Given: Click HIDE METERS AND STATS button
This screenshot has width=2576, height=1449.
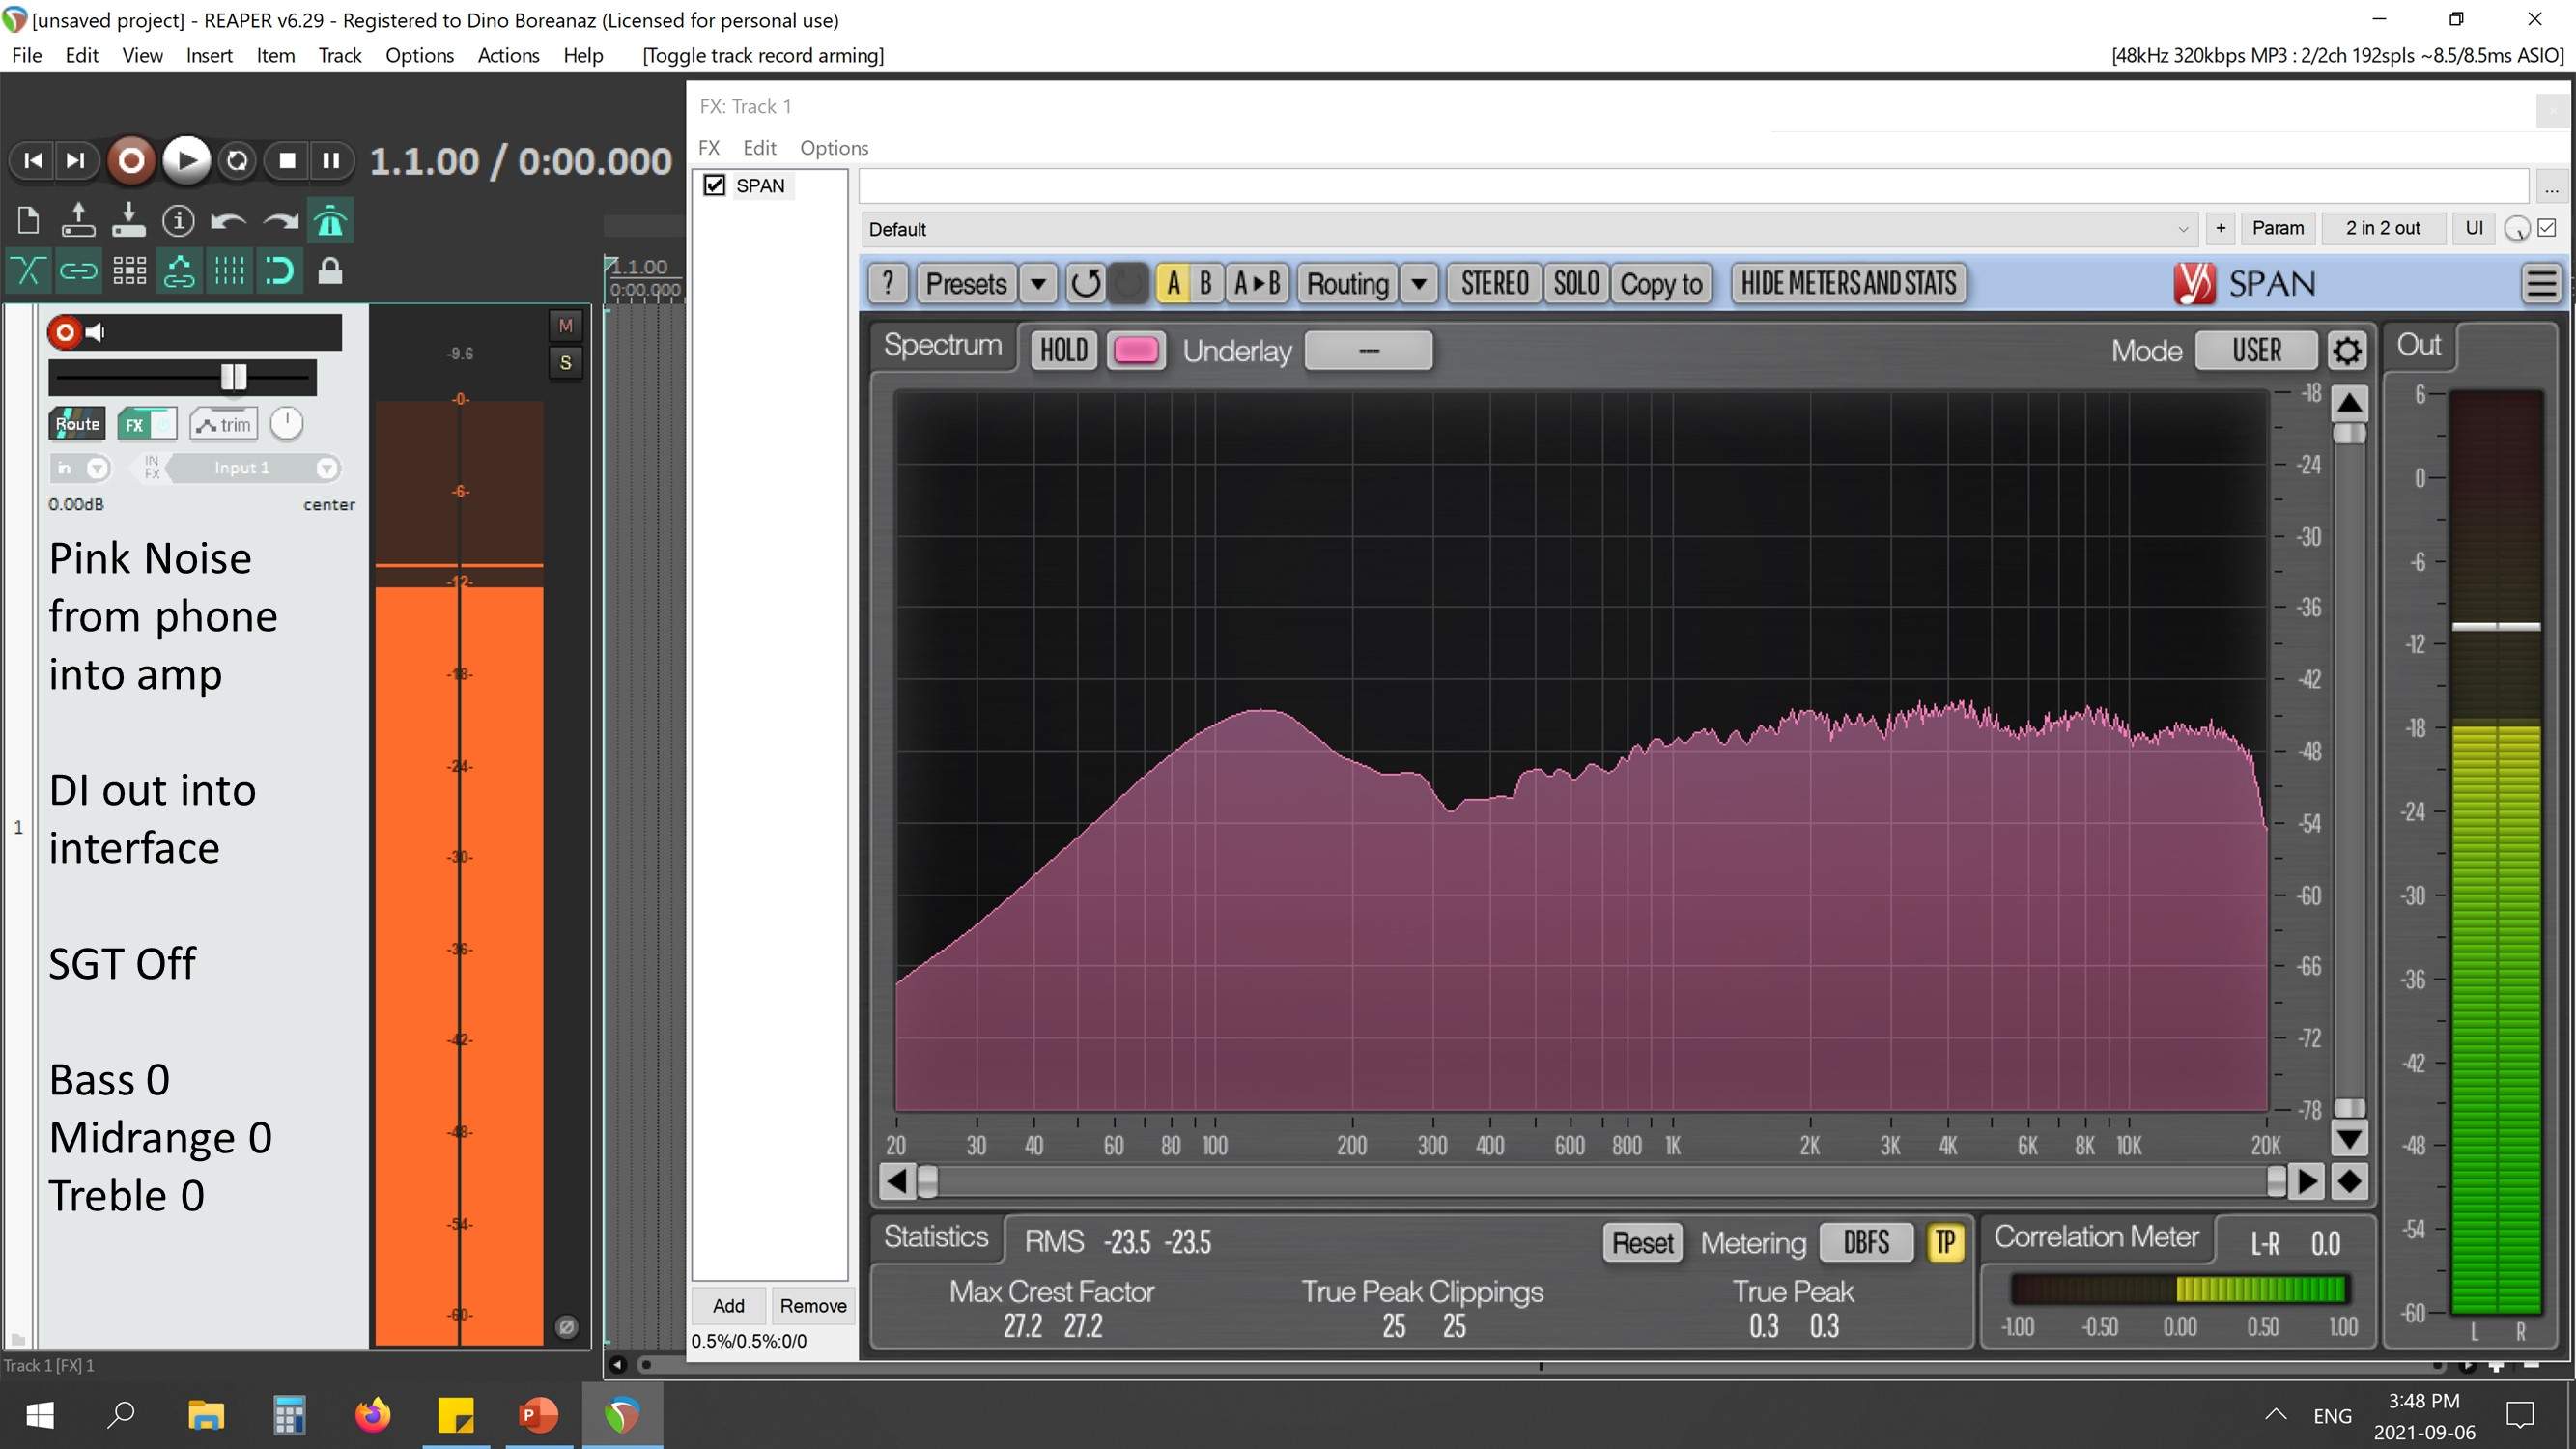Looking at the screenshot, I should [1848, 283].
